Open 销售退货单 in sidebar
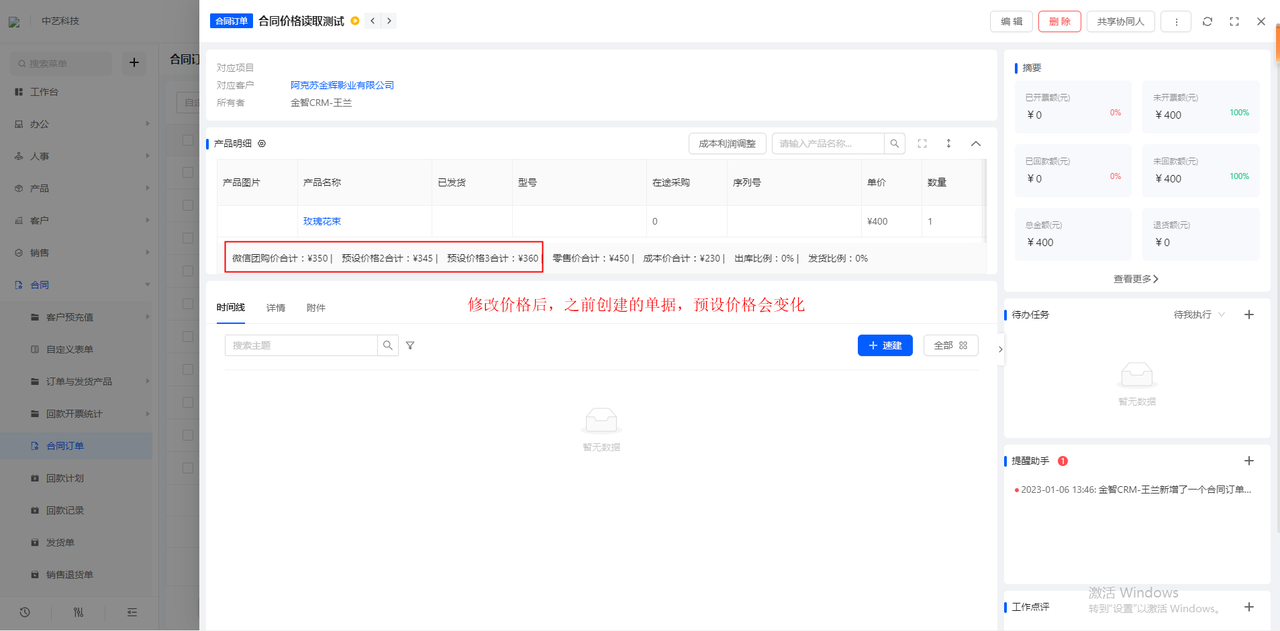 76,575
